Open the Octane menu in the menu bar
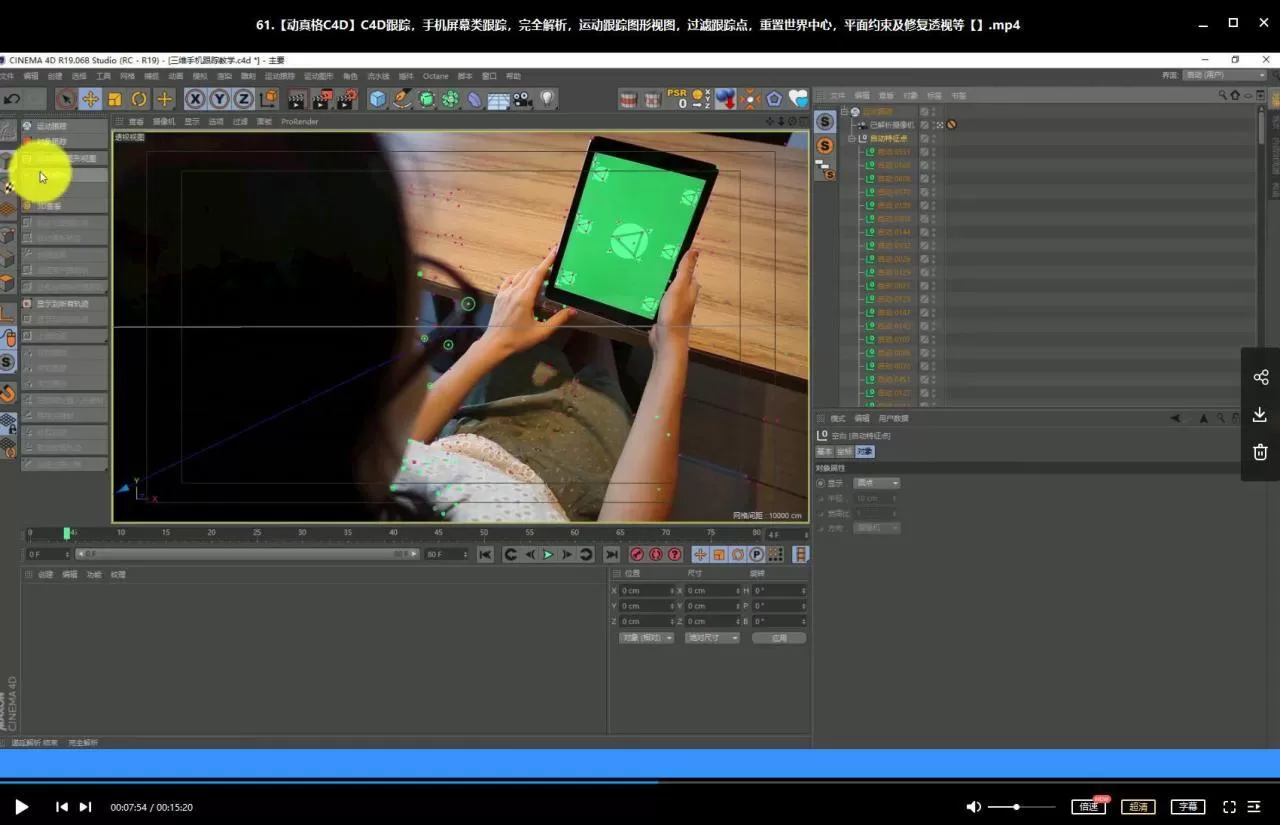 click(435, 76)
